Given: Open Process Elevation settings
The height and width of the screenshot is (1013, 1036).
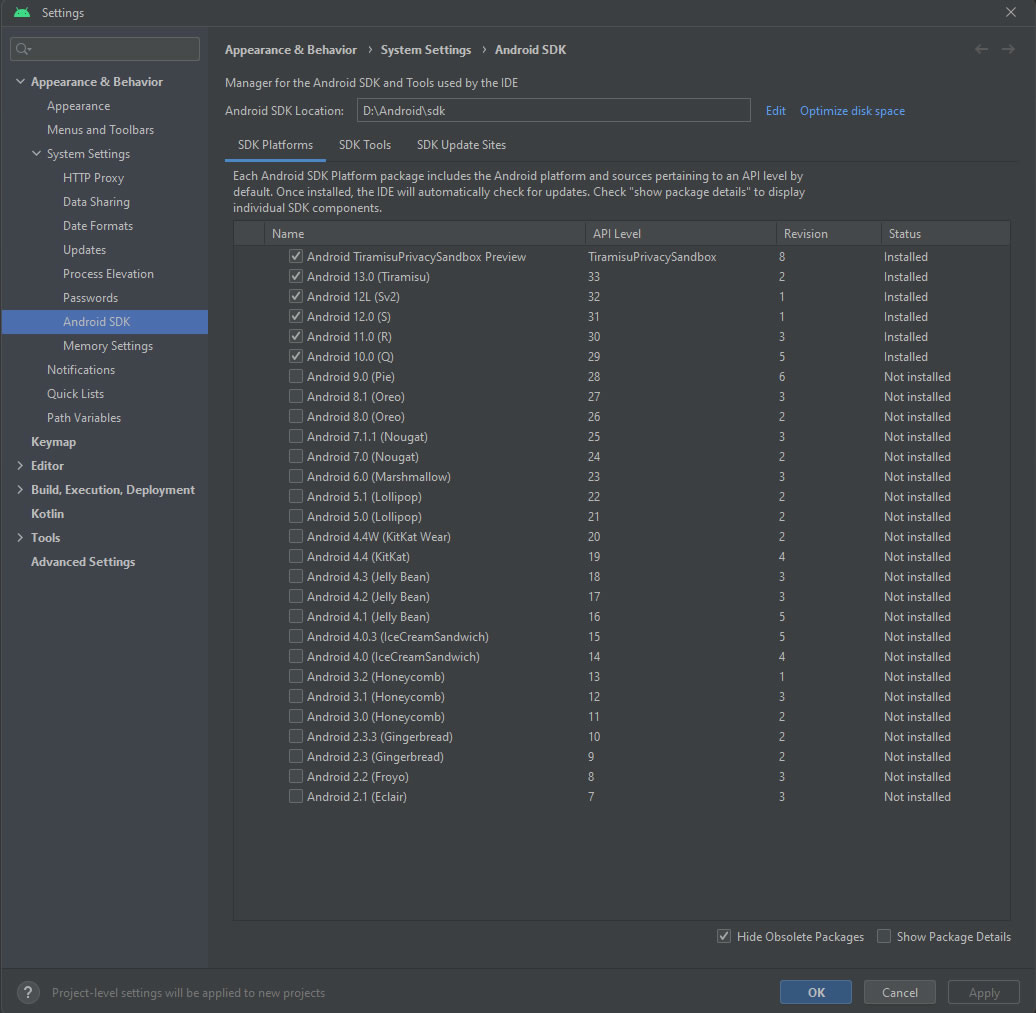Looking at the screenshot, I should click(x=108, y=274).
